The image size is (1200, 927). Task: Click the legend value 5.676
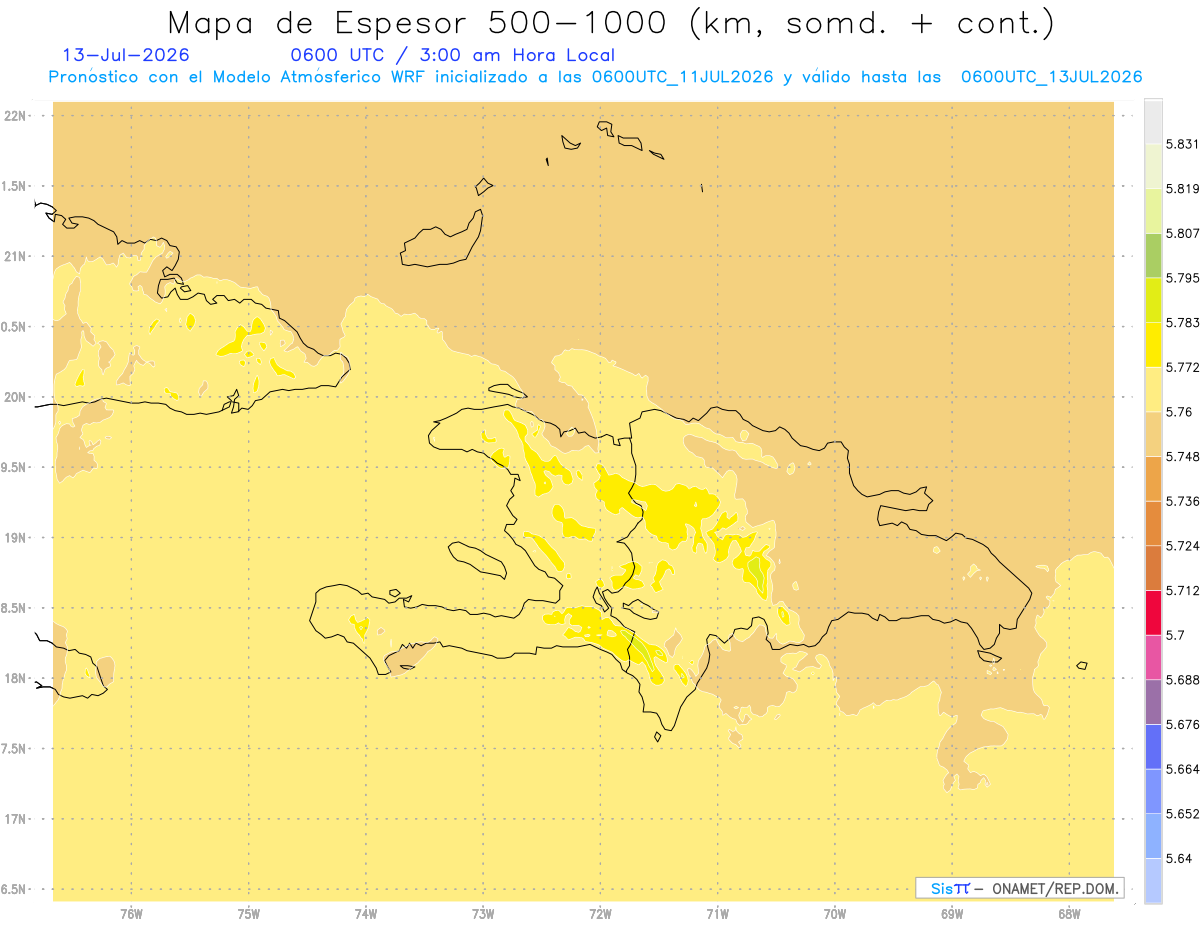tap(1182, 725)
